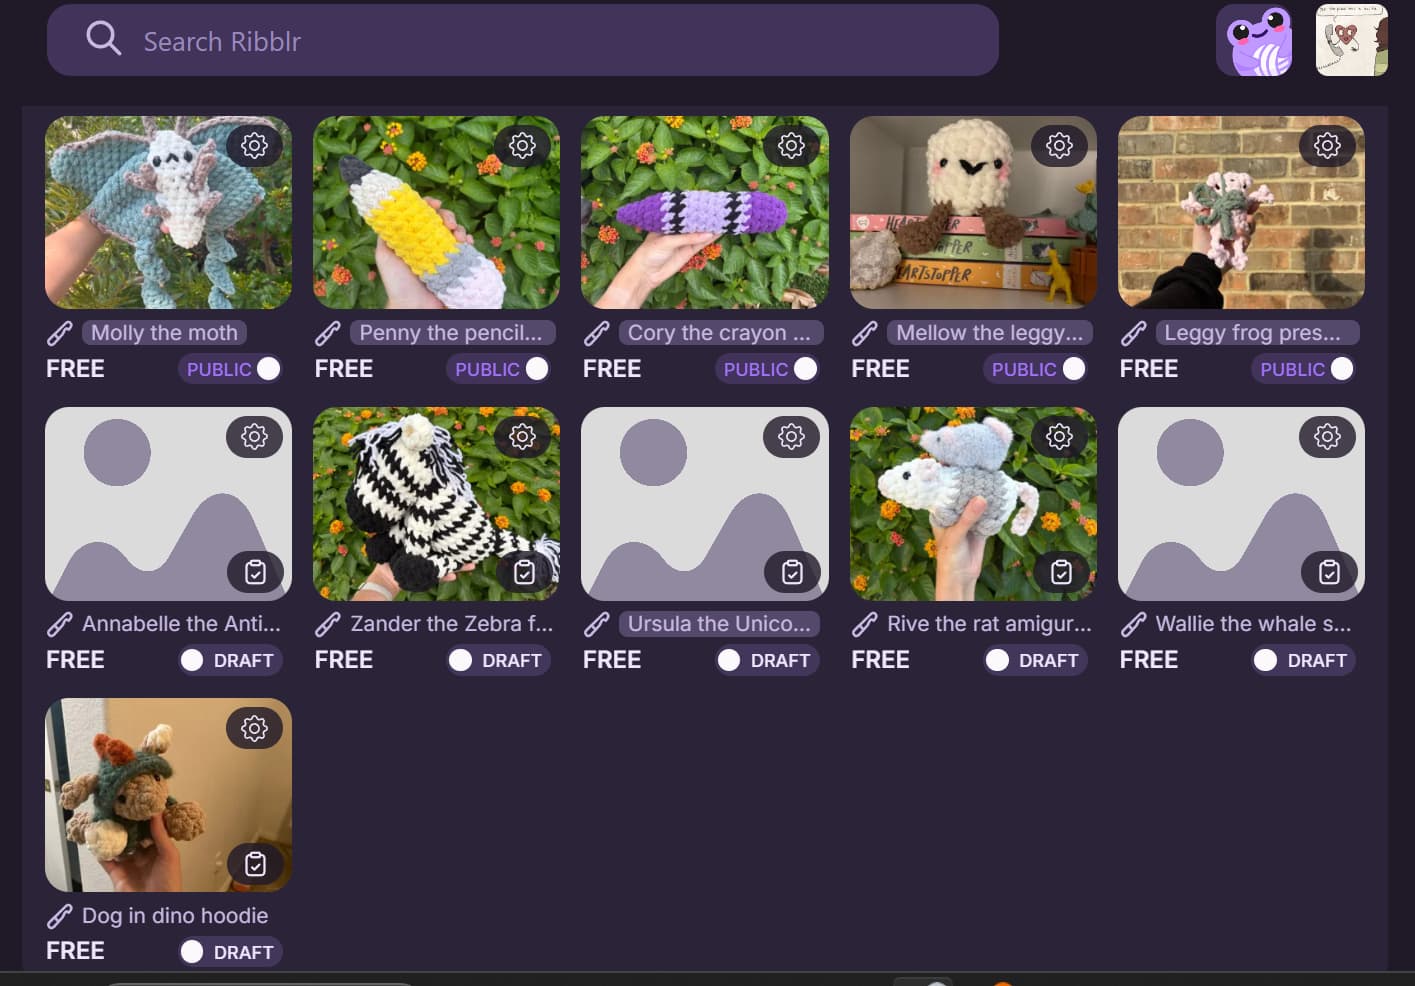Focus the Search Ribblr field
This screenshot has height=986, width=1415.
point(522,40)
